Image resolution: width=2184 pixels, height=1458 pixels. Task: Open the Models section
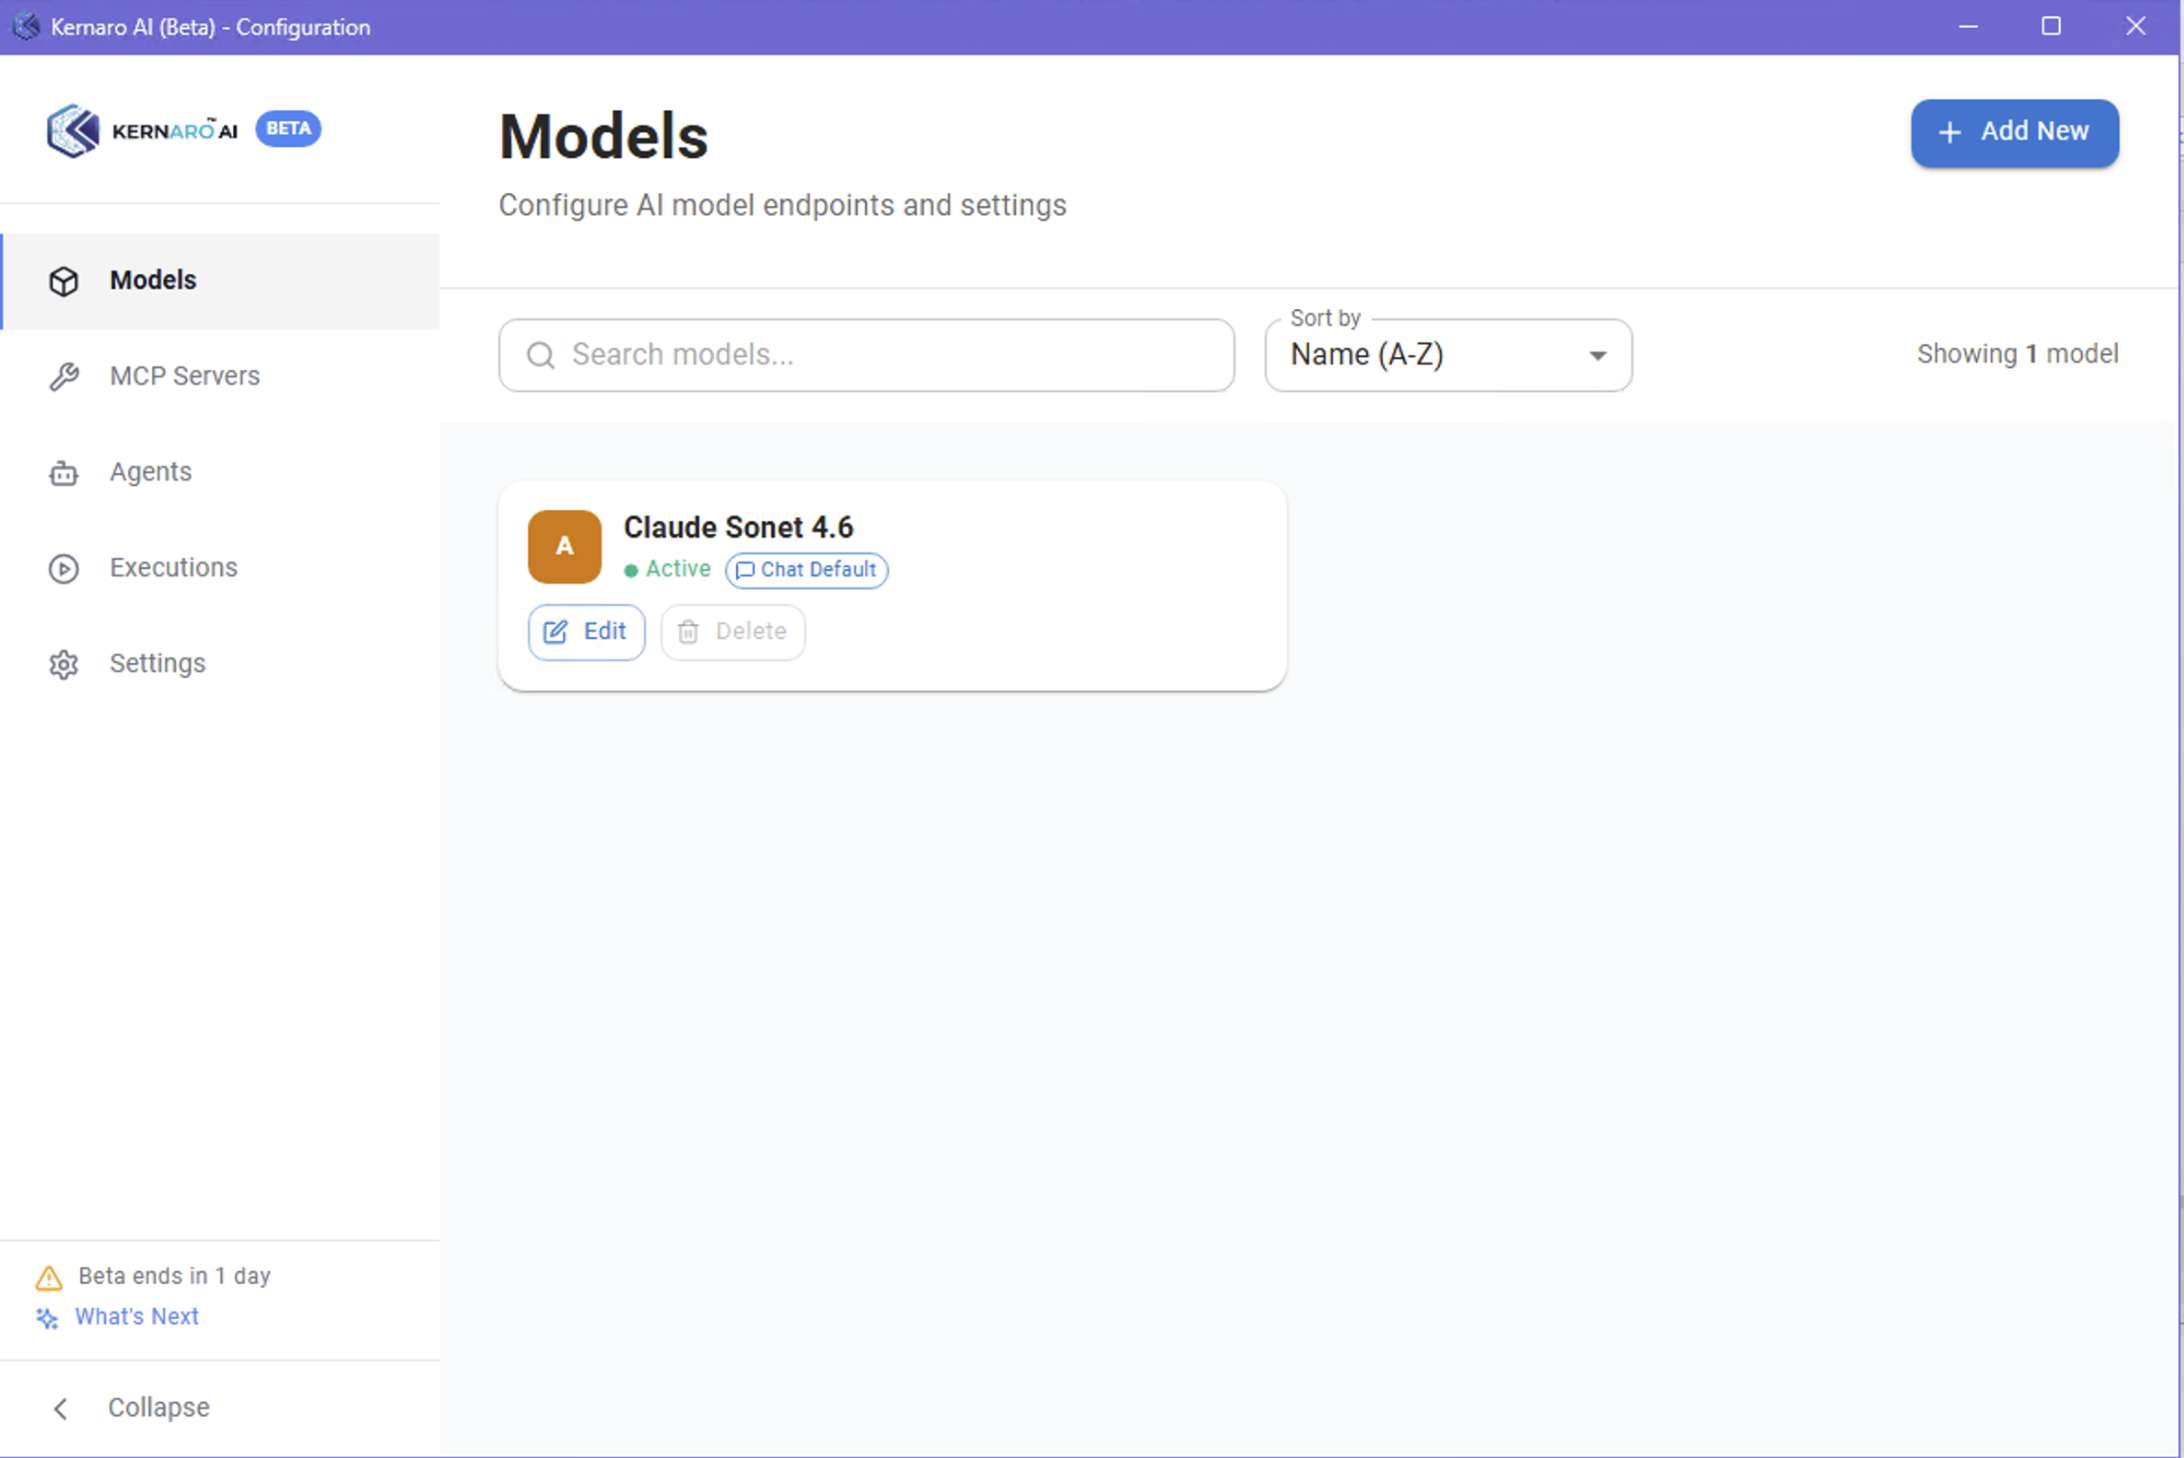220,281
